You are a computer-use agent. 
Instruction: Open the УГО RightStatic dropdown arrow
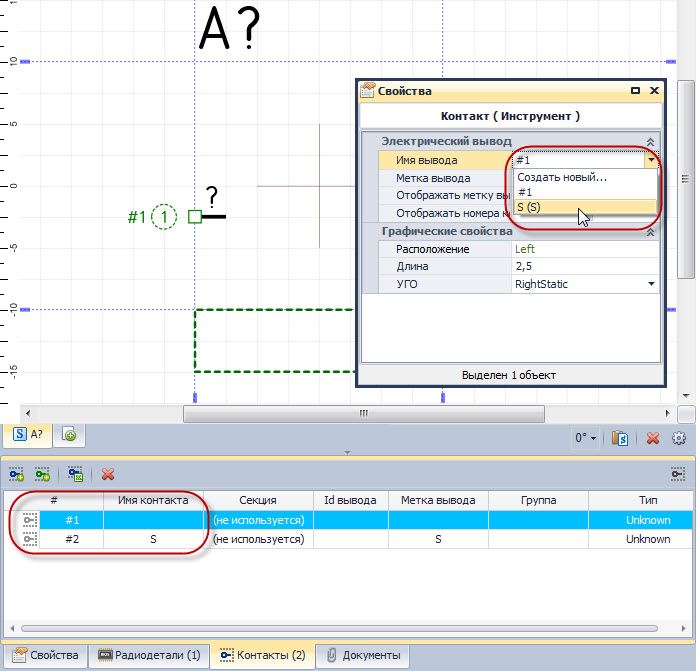tap(651, 284)
